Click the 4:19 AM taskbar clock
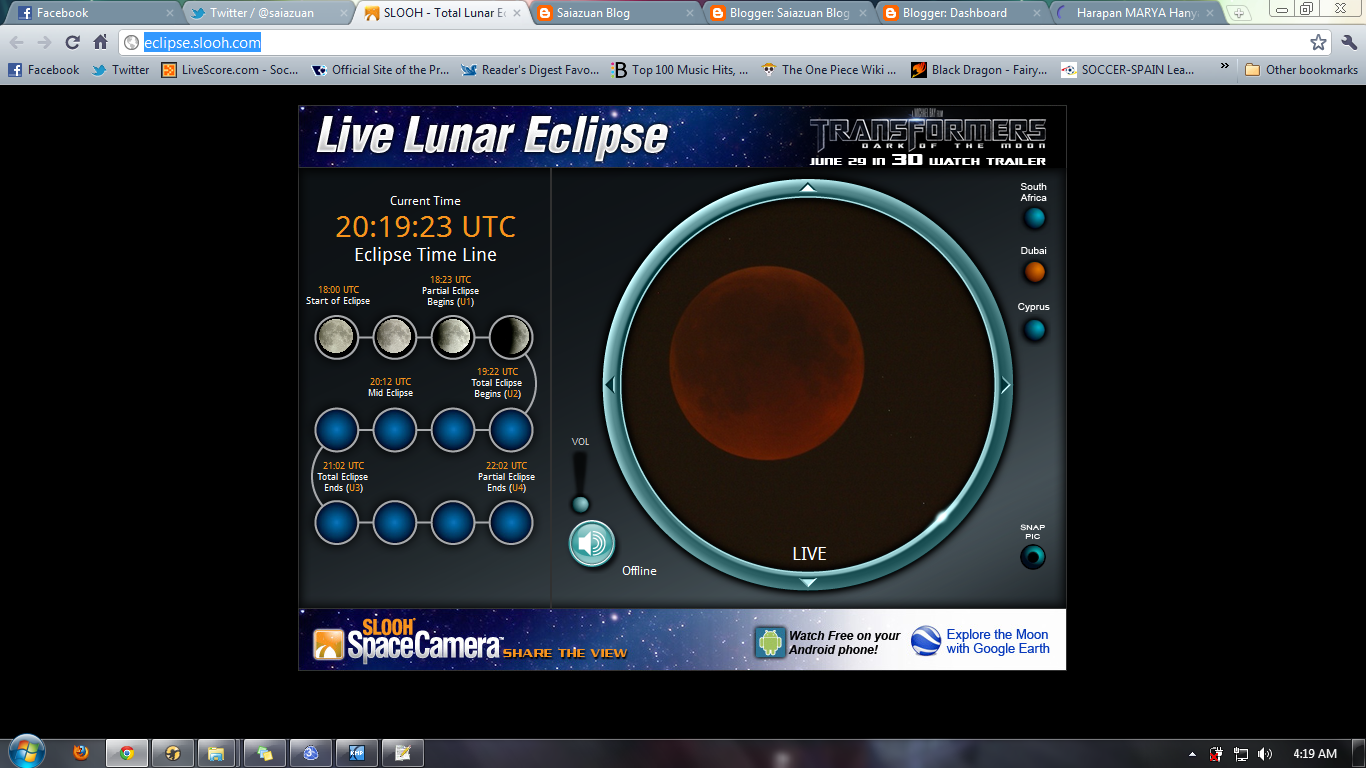Image resolution: width=1366 pixels, height=768 pixels. coord(1315,754)
